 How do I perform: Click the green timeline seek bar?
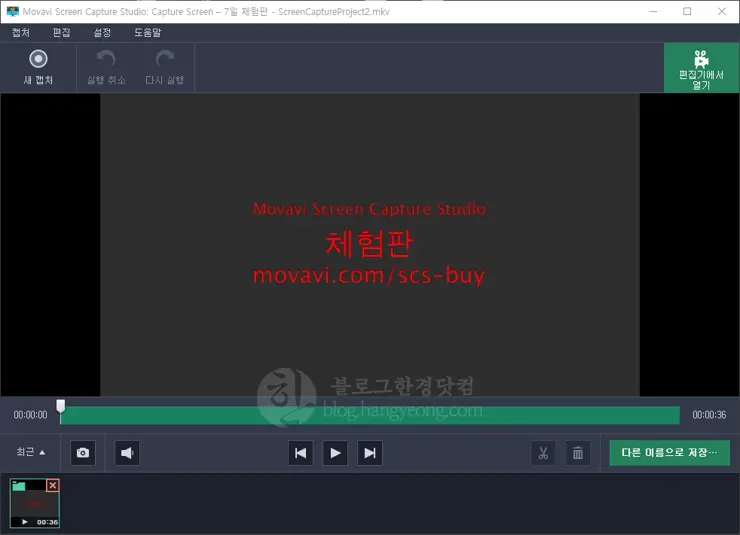point(370,415)
